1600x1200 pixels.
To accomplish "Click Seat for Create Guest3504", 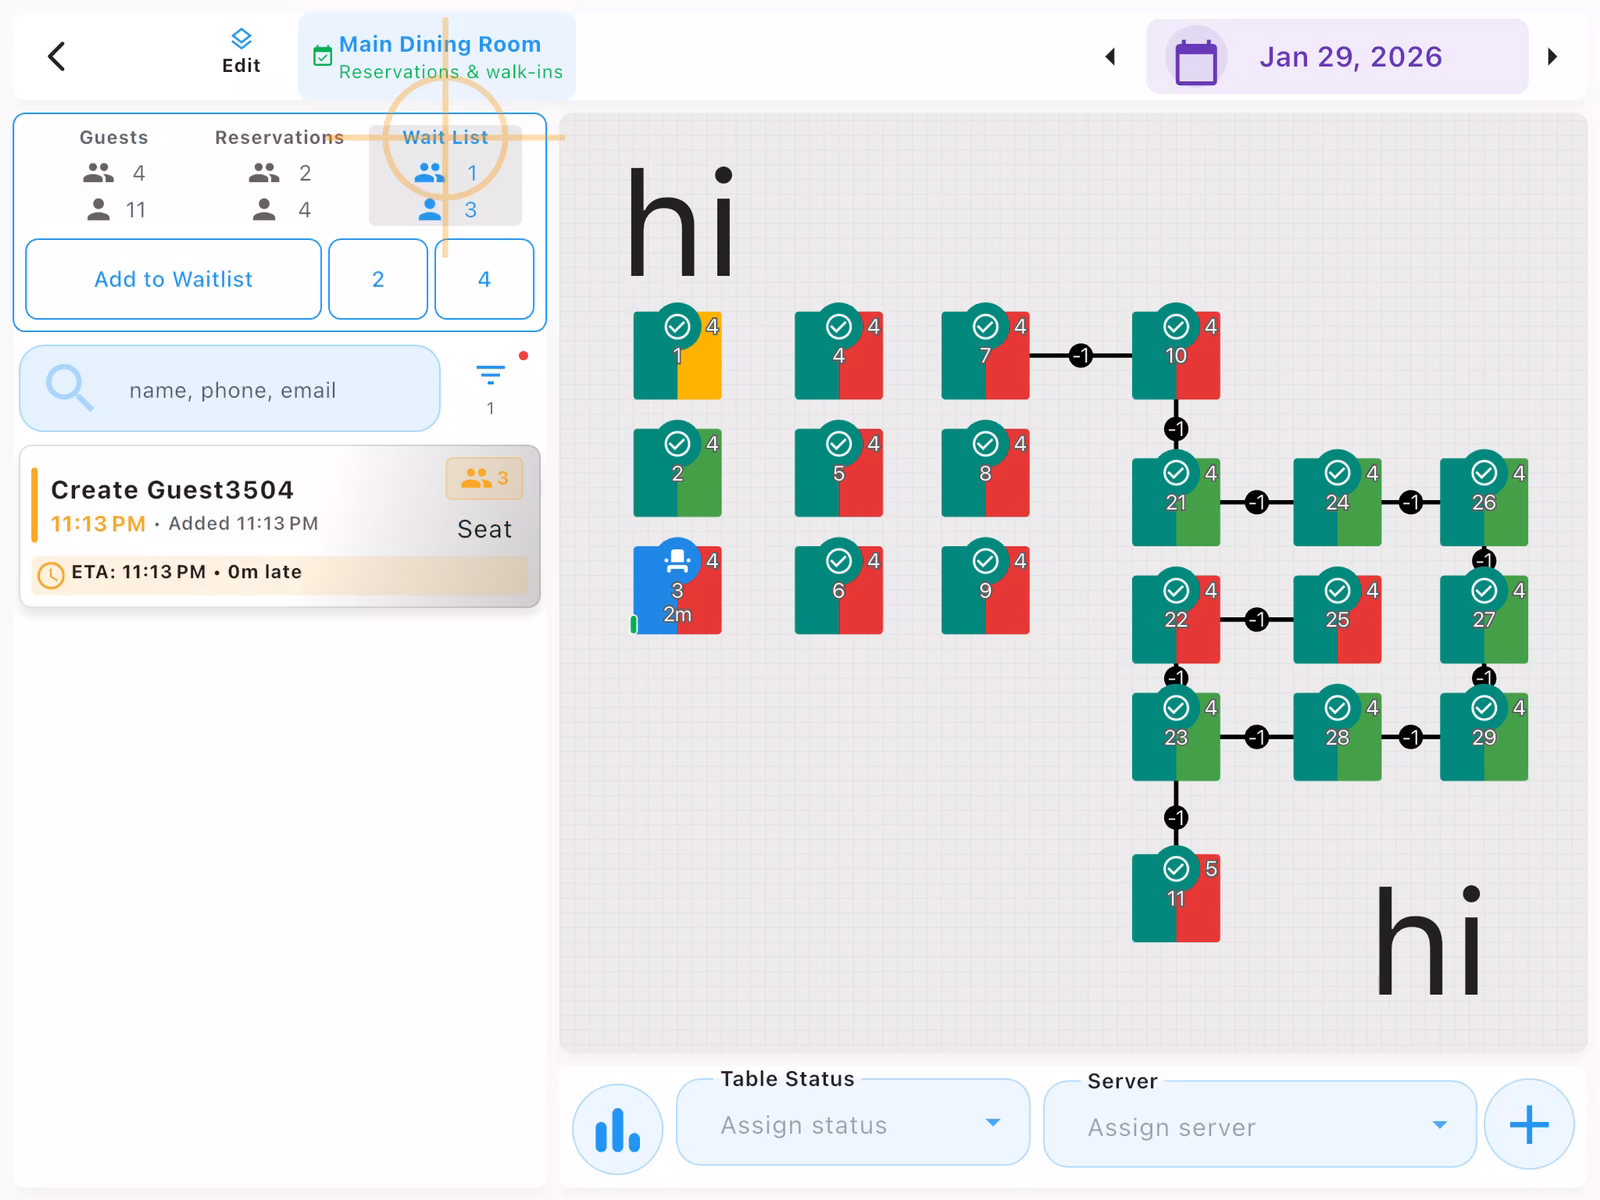I will [484, 529].
